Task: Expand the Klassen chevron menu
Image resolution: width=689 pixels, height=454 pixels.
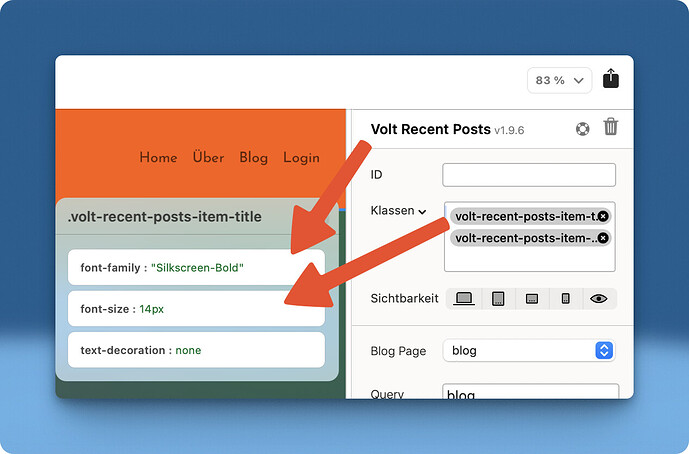Action: point(422,212)
